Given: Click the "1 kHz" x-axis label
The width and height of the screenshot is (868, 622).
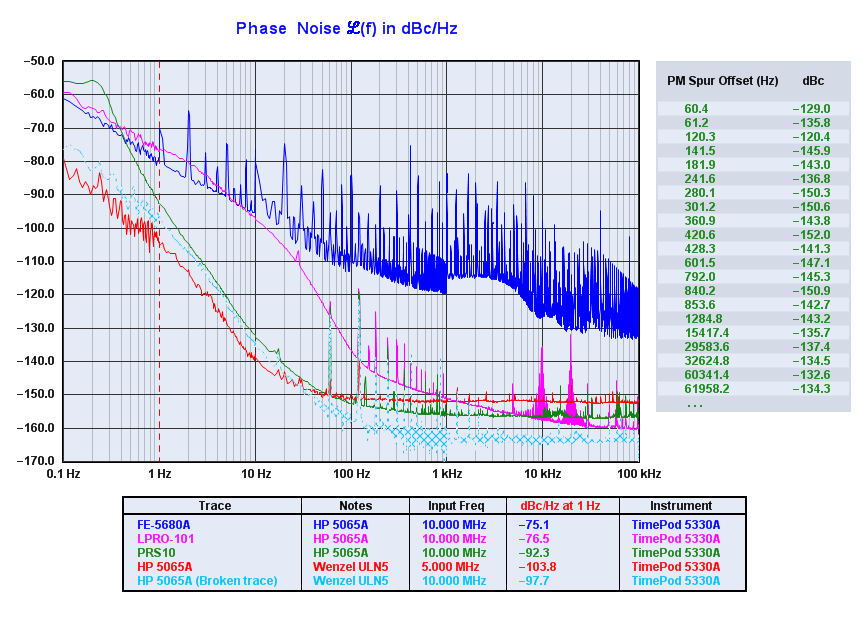Looking at the screenshot, I should click(447, 474).
